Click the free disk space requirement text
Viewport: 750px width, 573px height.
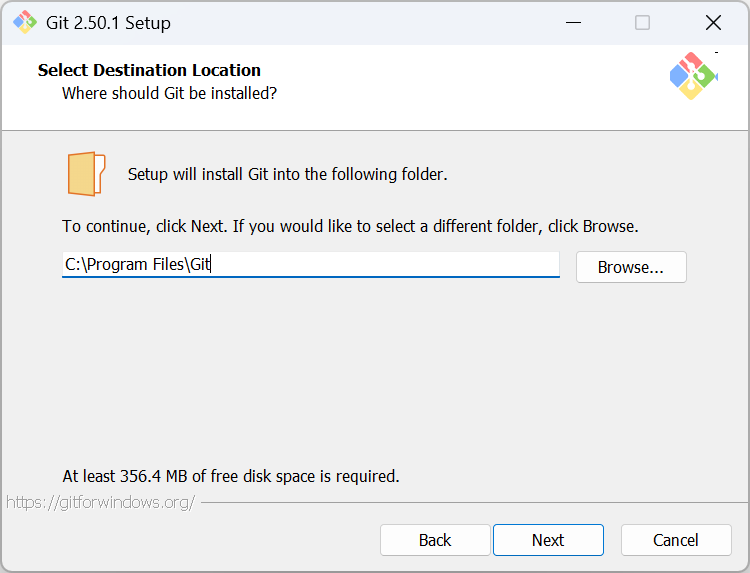pos(231,476)
